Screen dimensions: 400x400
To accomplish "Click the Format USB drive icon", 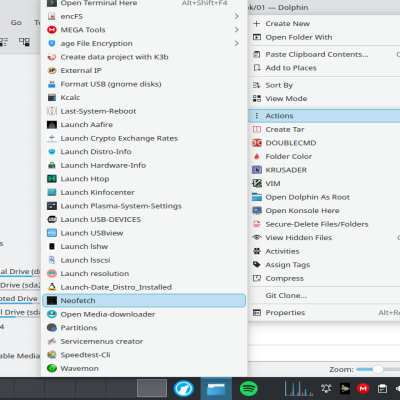I will pyautogui.click(x=52, y=84).
